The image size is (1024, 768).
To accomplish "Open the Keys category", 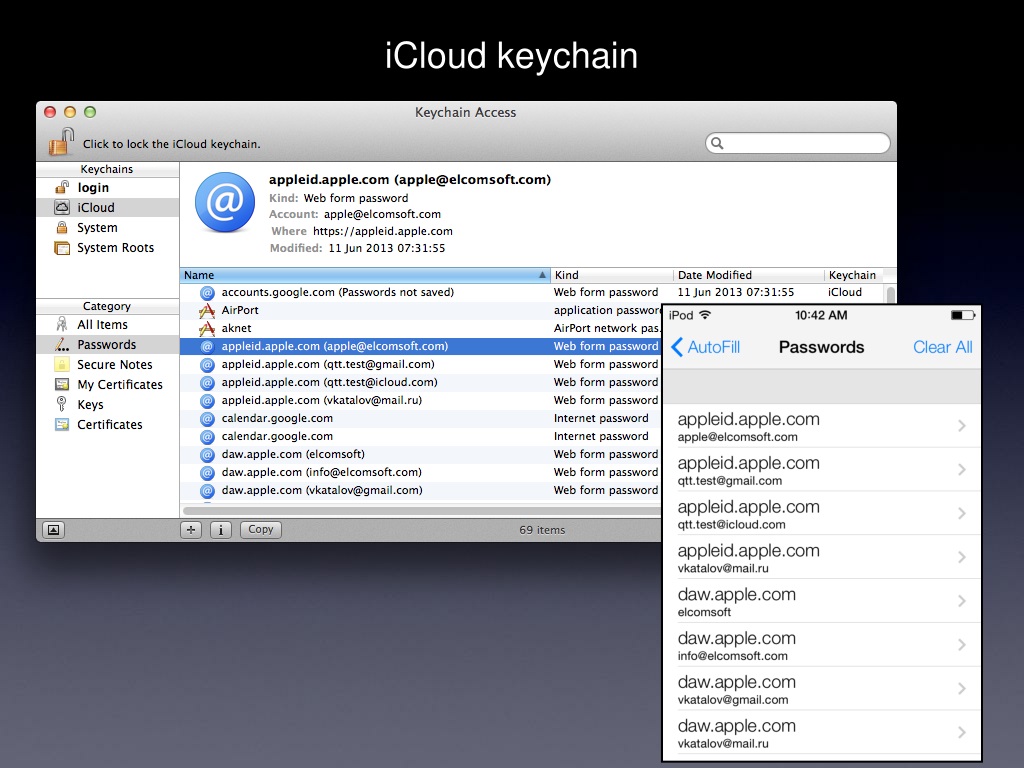I will (108, 404).
